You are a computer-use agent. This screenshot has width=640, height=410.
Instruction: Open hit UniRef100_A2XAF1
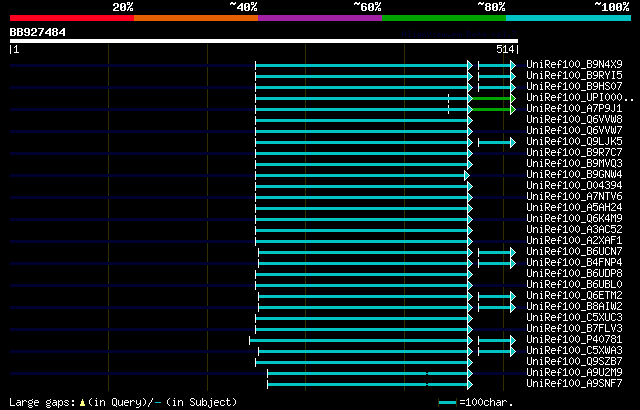coord(574,241)
